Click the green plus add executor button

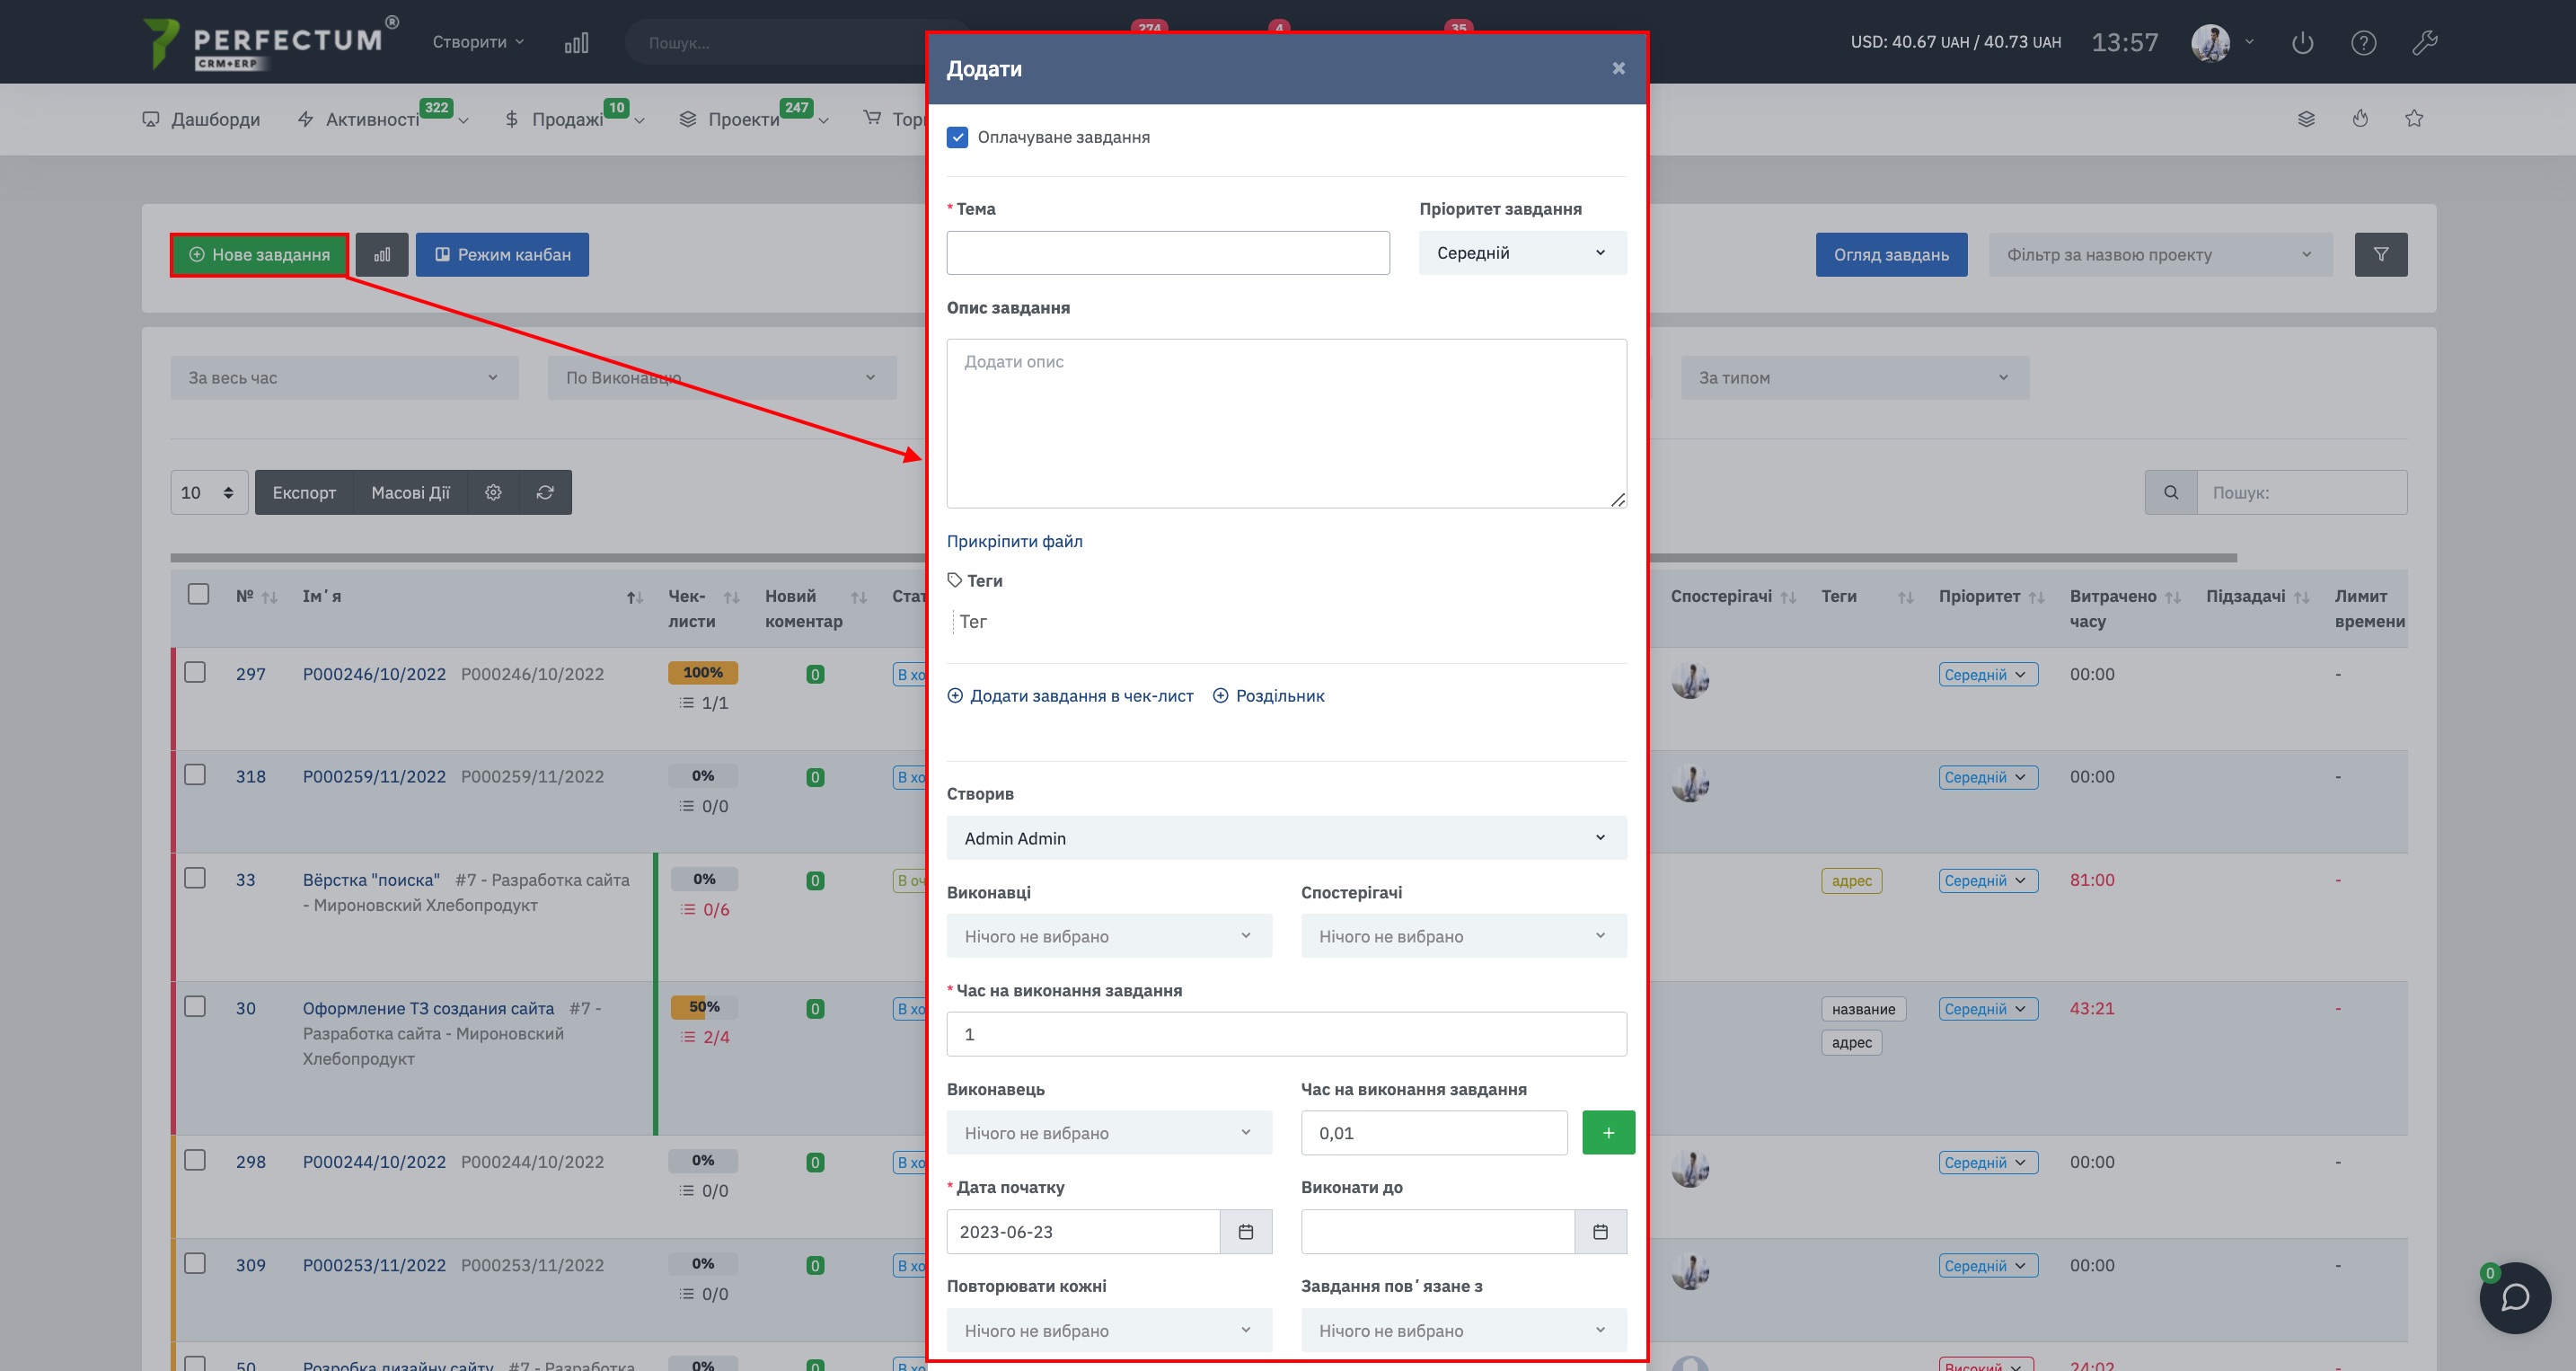coord(1607,1132)
